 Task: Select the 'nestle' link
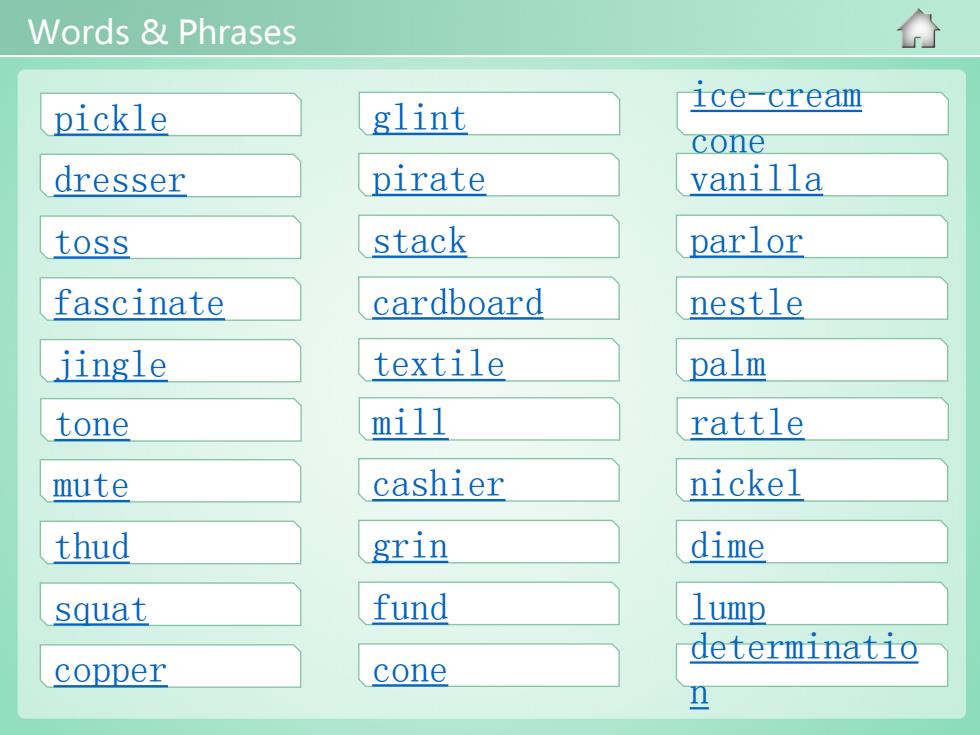pyautogui.click(x=747, y=302)
